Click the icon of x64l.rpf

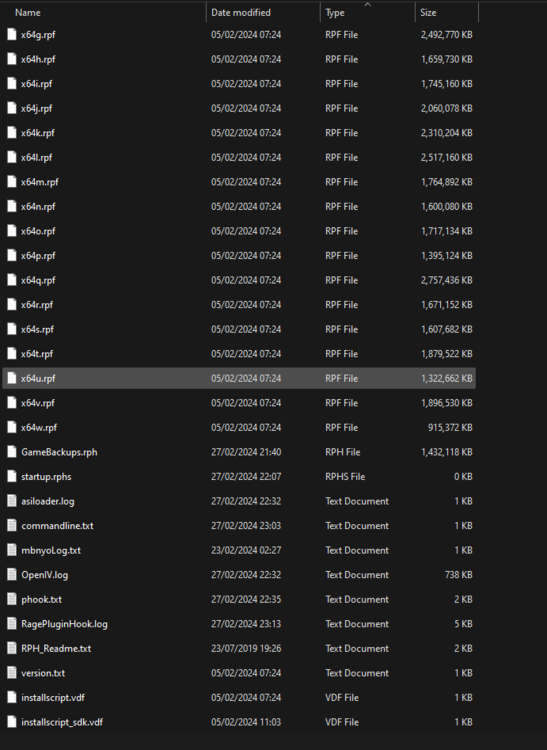pyautogui.click(x=12, y=157)
